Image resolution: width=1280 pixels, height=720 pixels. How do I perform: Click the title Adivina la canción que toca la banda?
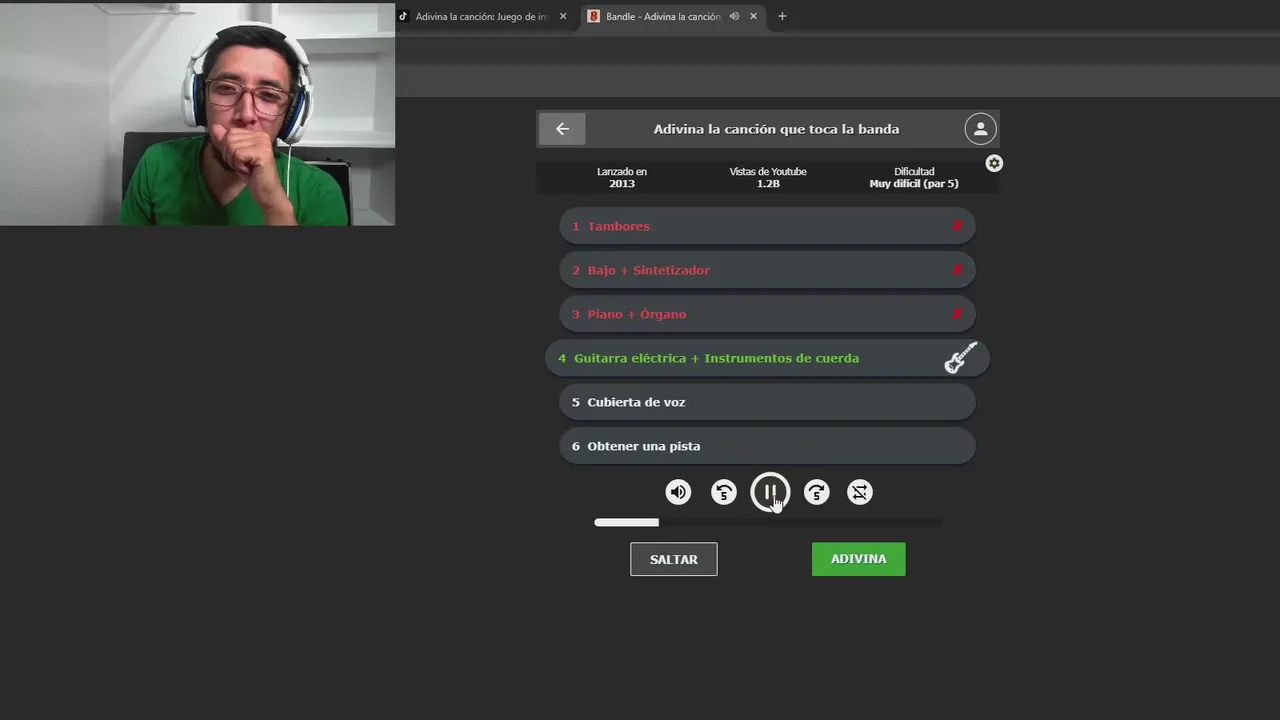point(776,129)
